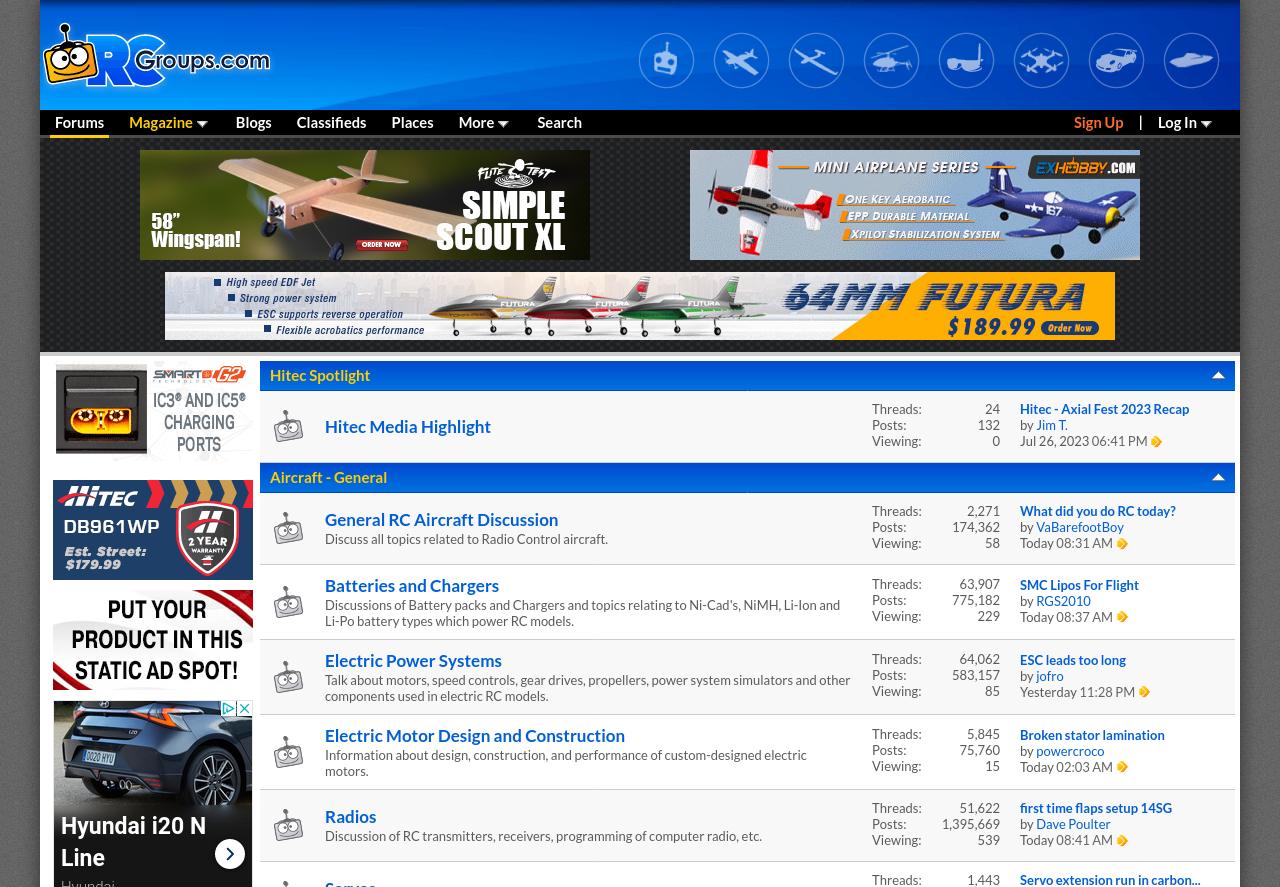Collapse the Hitec Spotlight section
The height and width of the screenshot is (887, 1280).
pyautogui.click(x=1218, y=375)
